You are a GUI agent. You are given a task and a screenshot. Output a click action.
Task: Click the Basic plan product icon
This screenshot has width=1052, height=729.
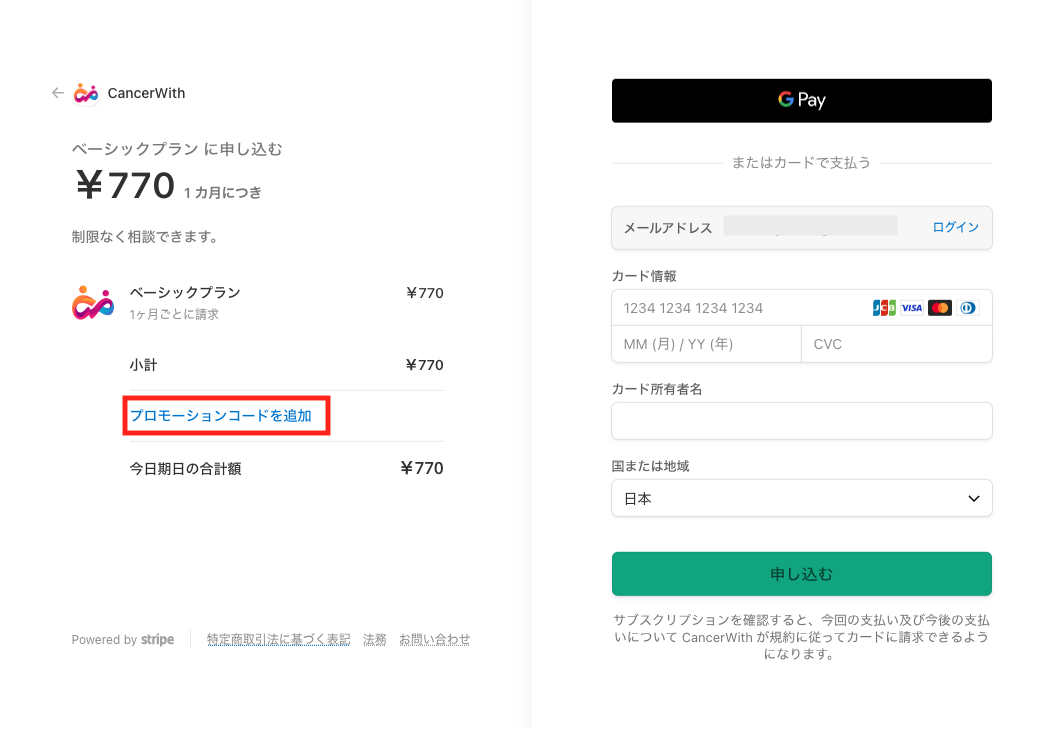(93, 302)
